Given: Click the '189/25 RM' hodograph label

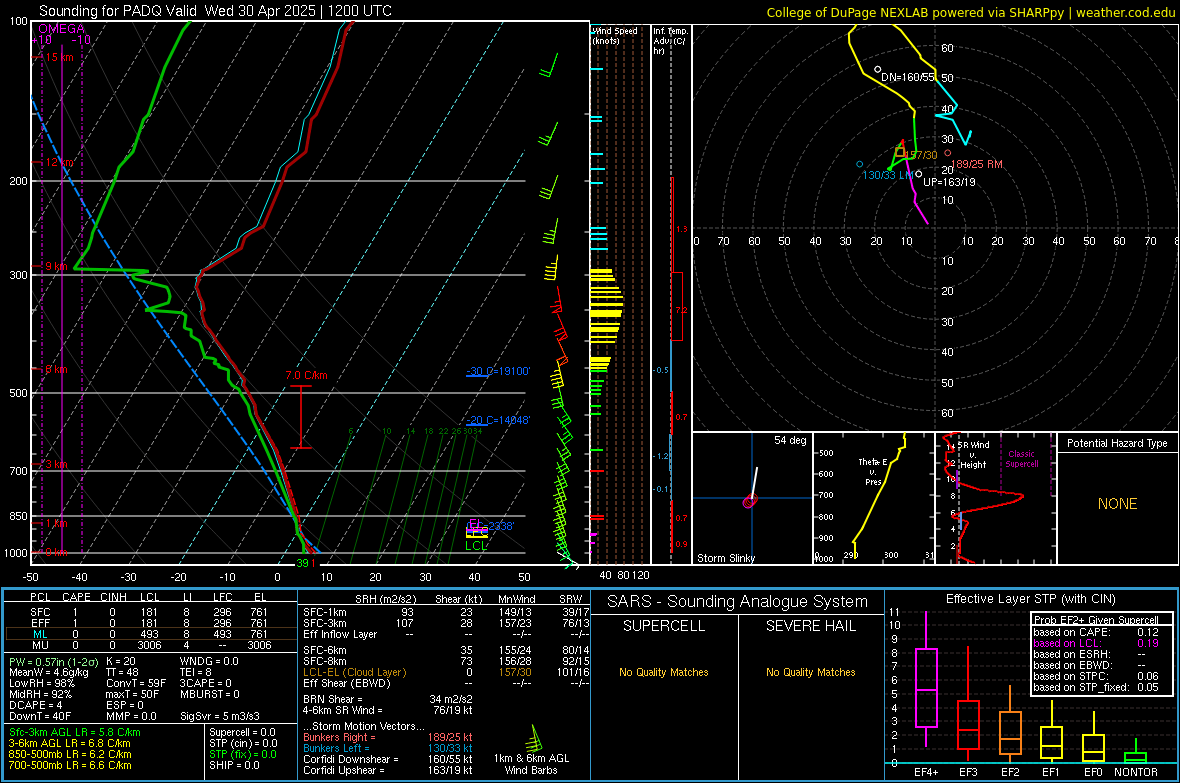Looking at the screenshot, I should tap(977, 164).
